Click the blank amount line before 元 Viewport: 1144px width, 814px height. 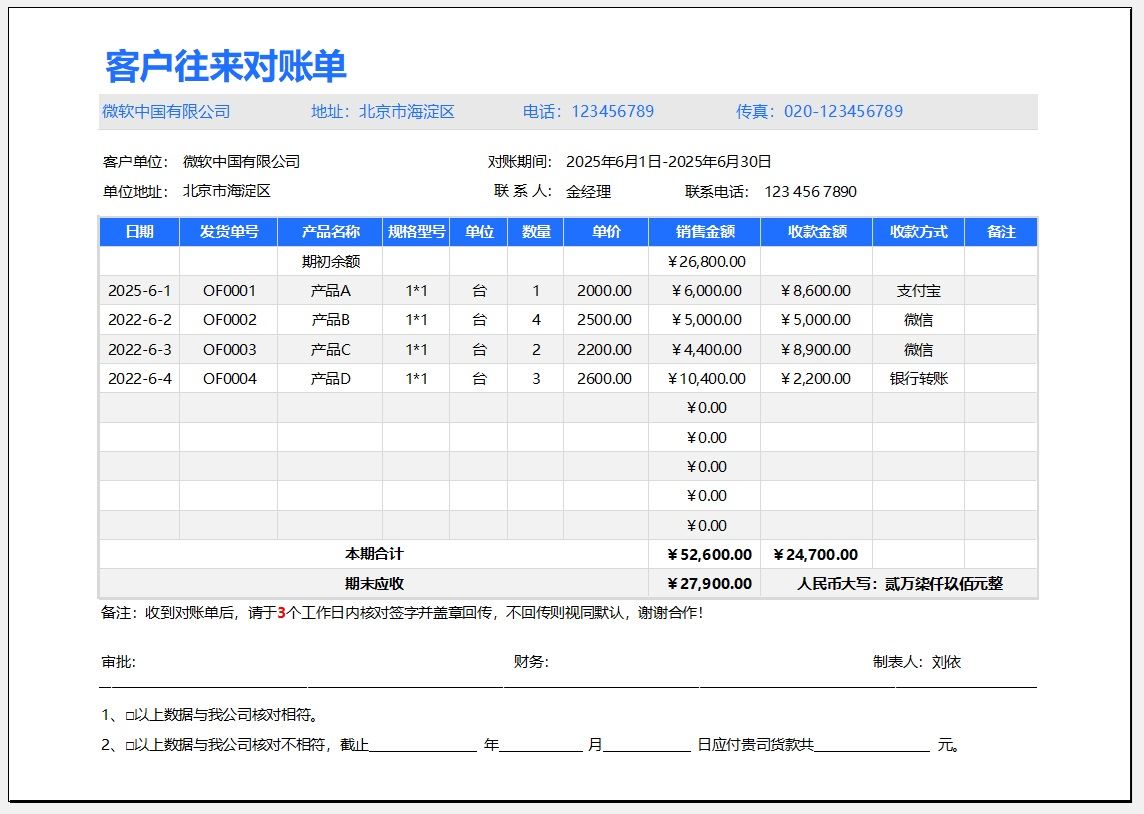(x=873, y=745)
